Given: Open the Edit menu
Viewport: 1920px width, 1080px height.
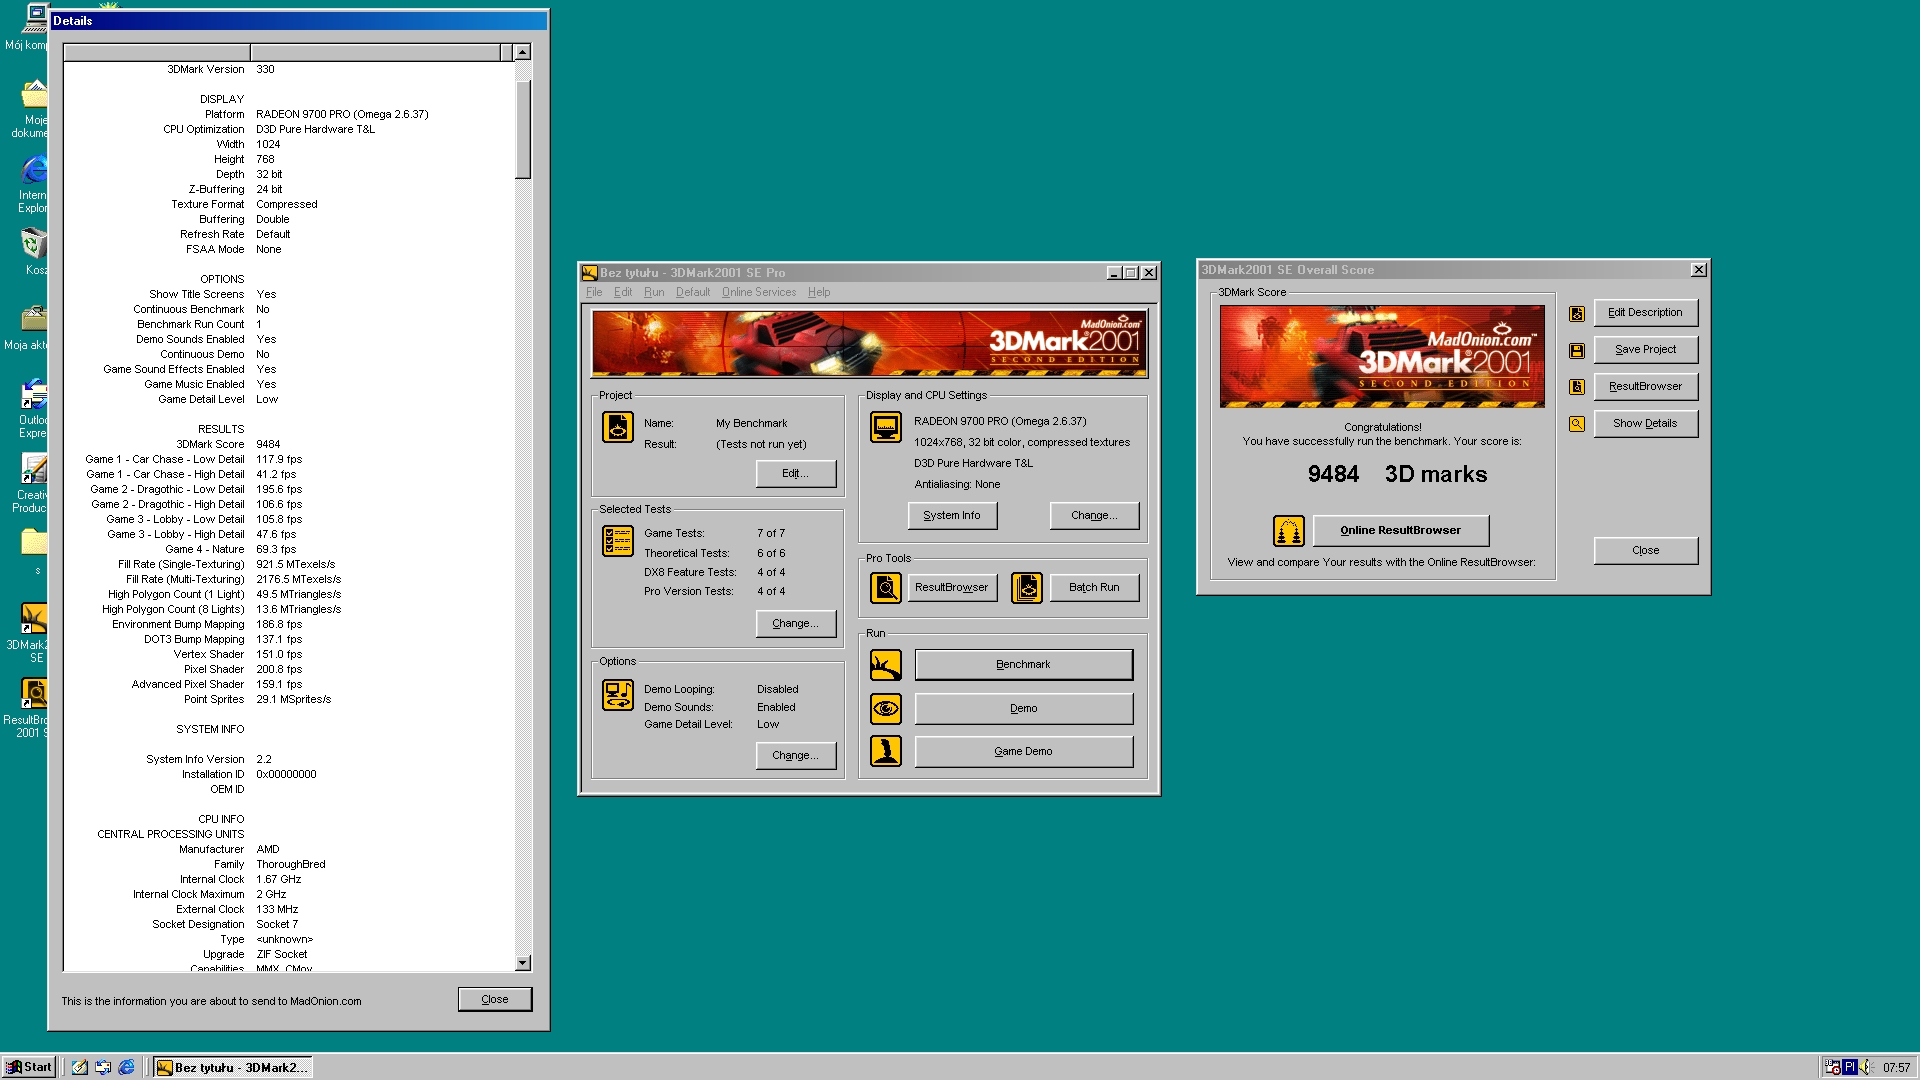Looking at the screenshot, I should (623, 292).
